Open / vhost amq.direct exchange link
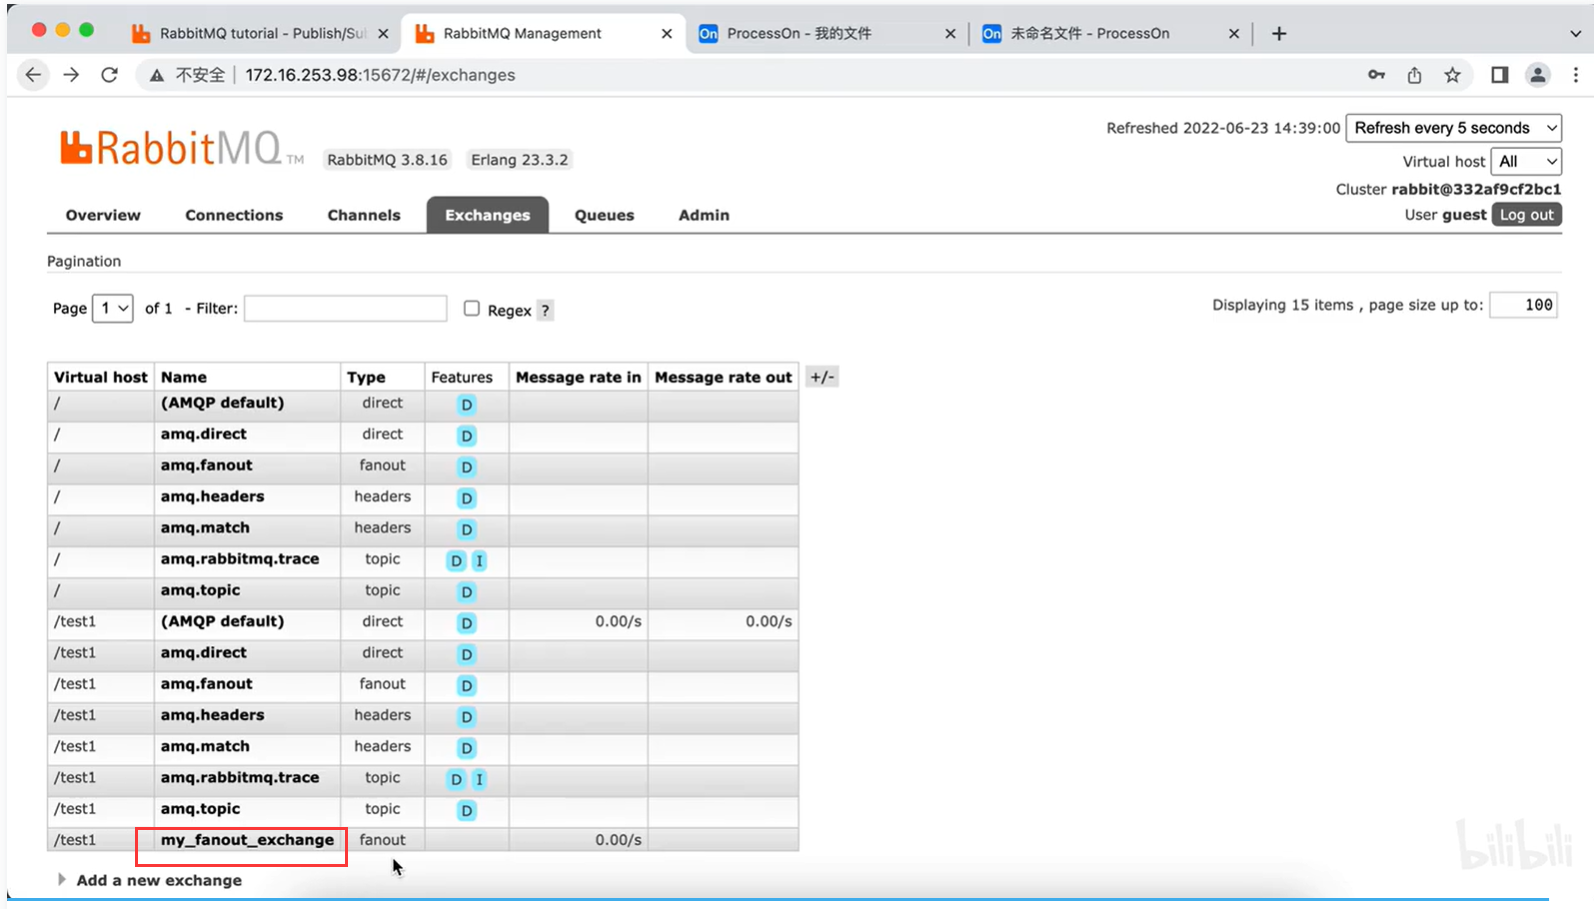The image size is (1594, 909). [x=203, y=434]
